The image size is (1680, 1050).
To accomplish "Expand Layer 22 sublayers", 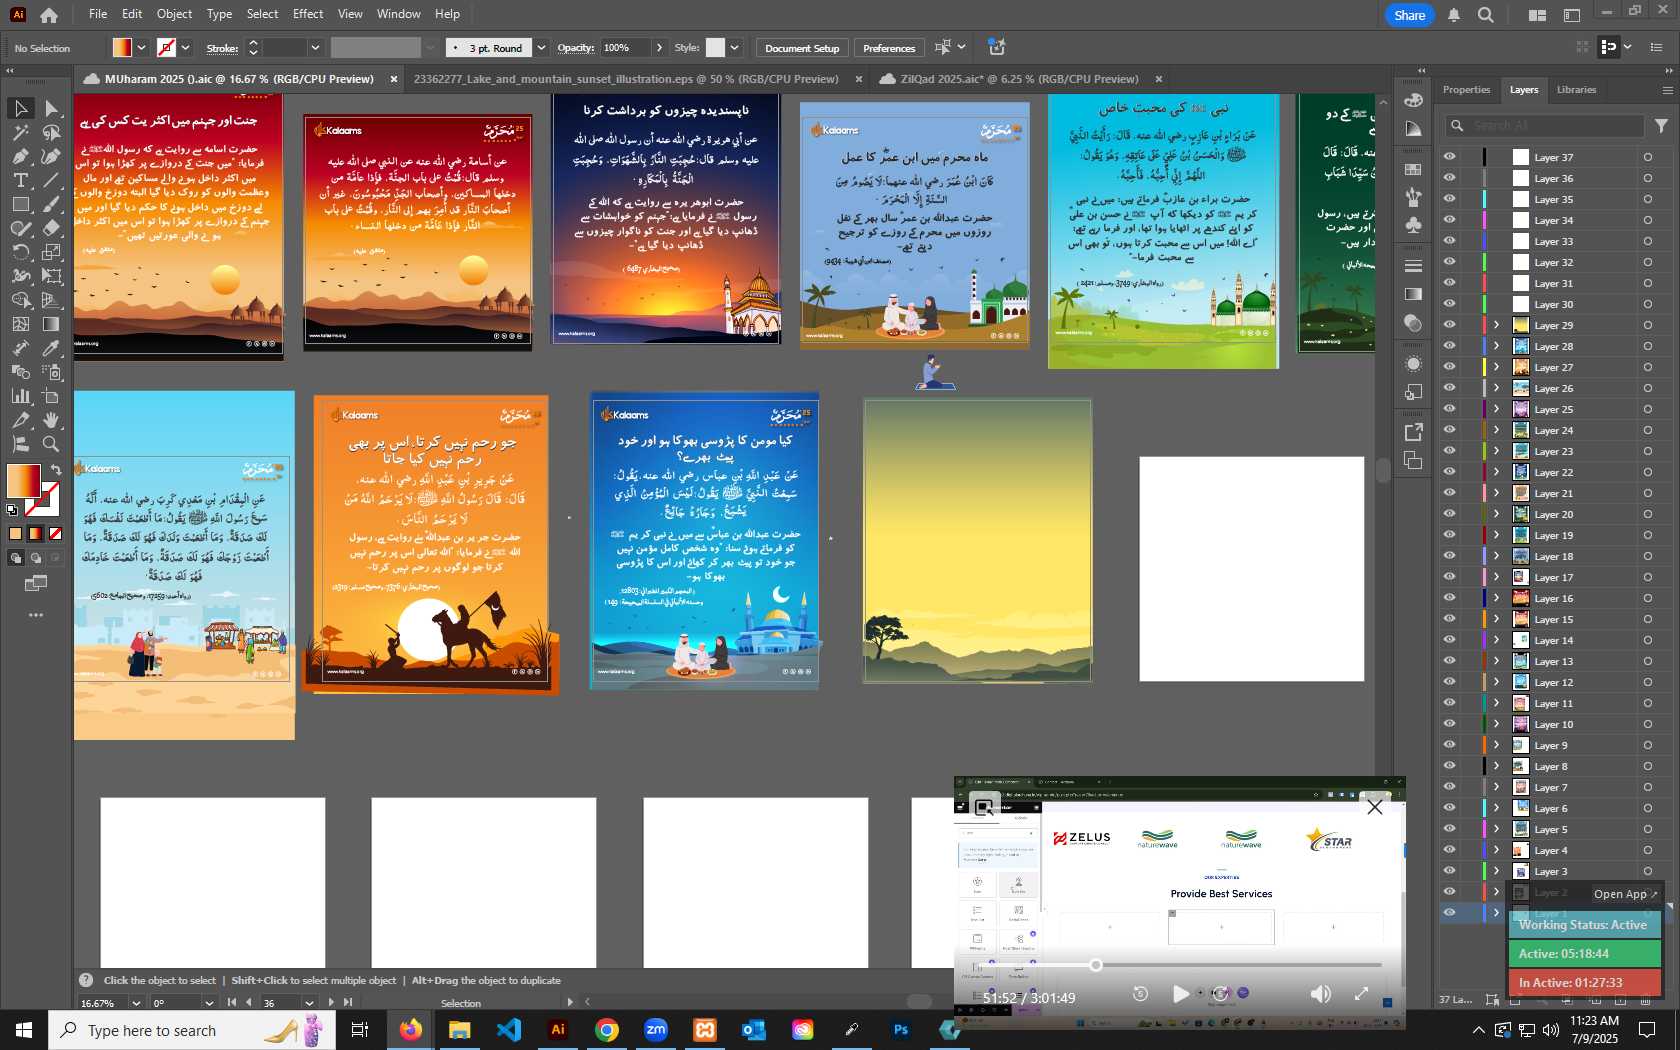I will tap(1497, 472).
